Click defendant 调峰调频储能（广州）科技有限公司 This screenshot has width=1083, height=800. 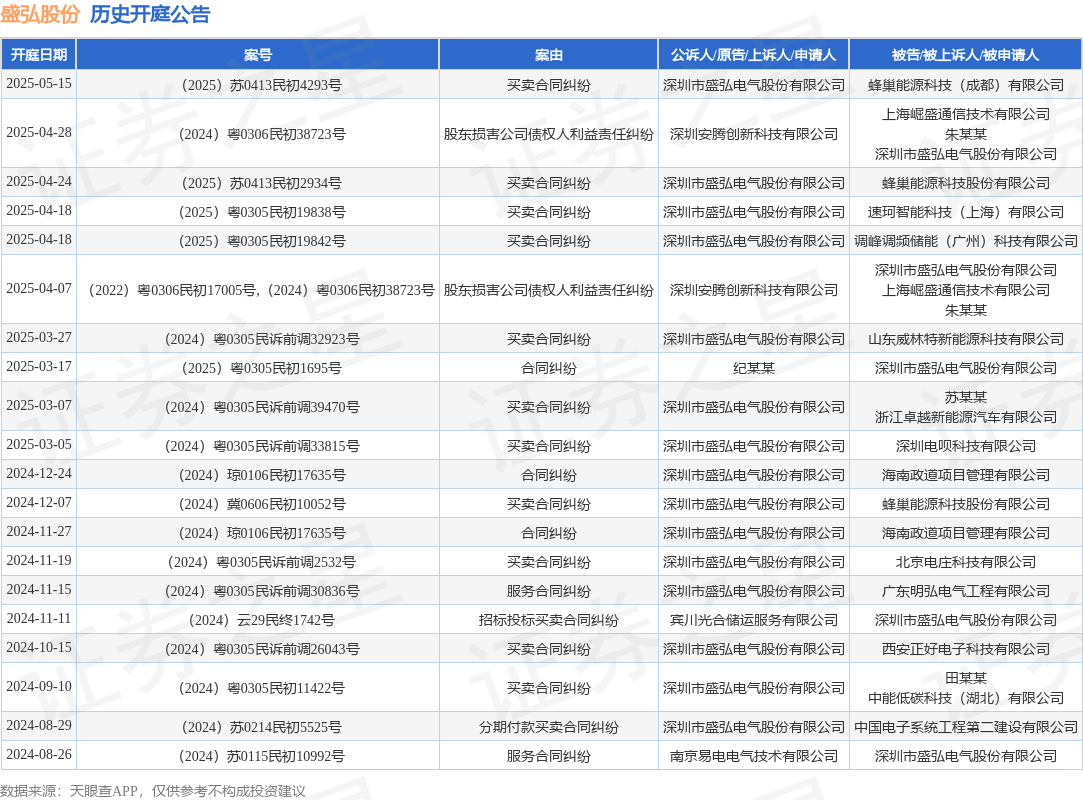pyautogui.click(x=966, y=241)
